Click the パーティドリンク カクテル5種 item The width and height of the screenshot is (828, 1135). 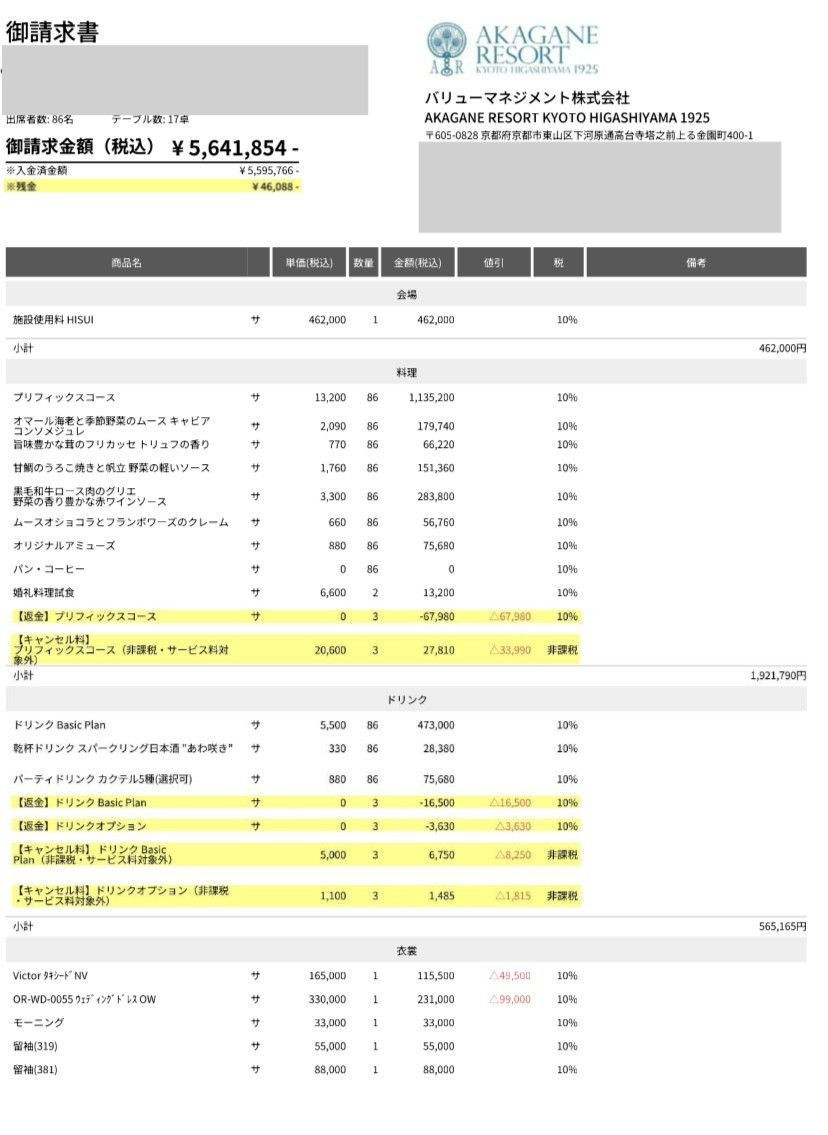(x=103, y=780)
